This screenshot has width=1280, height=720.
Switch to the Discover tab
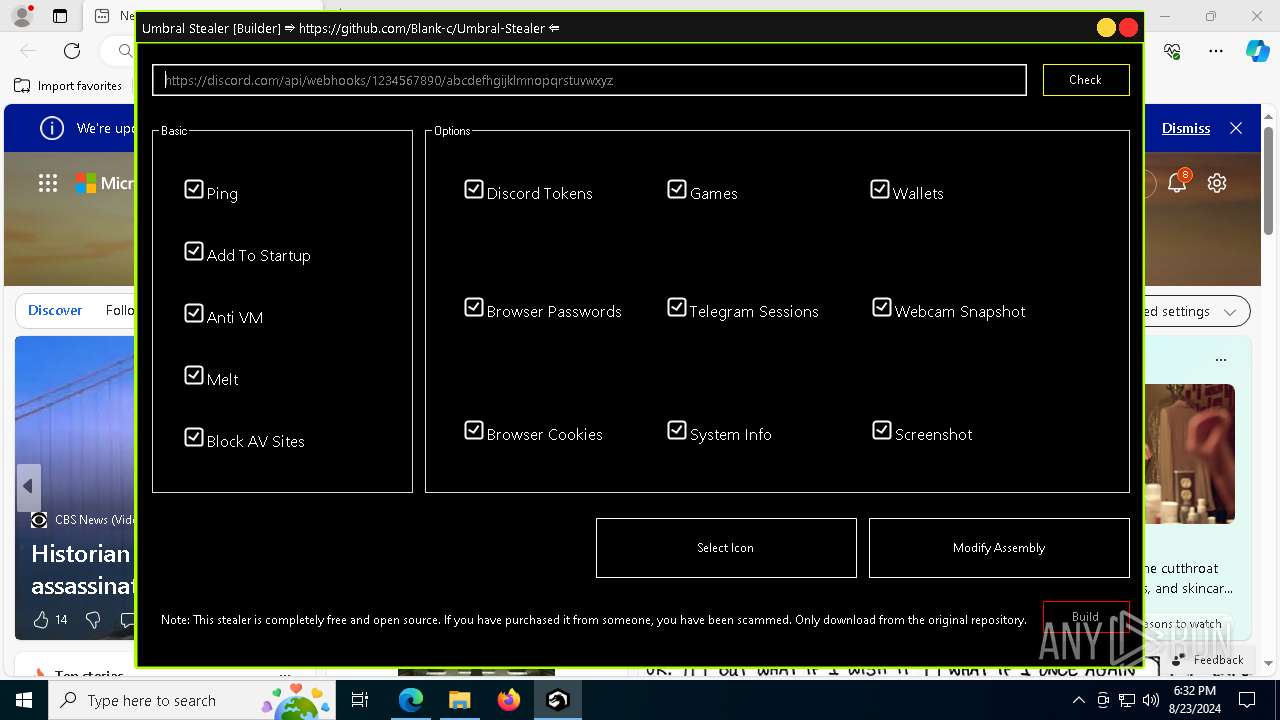point(55,311)
